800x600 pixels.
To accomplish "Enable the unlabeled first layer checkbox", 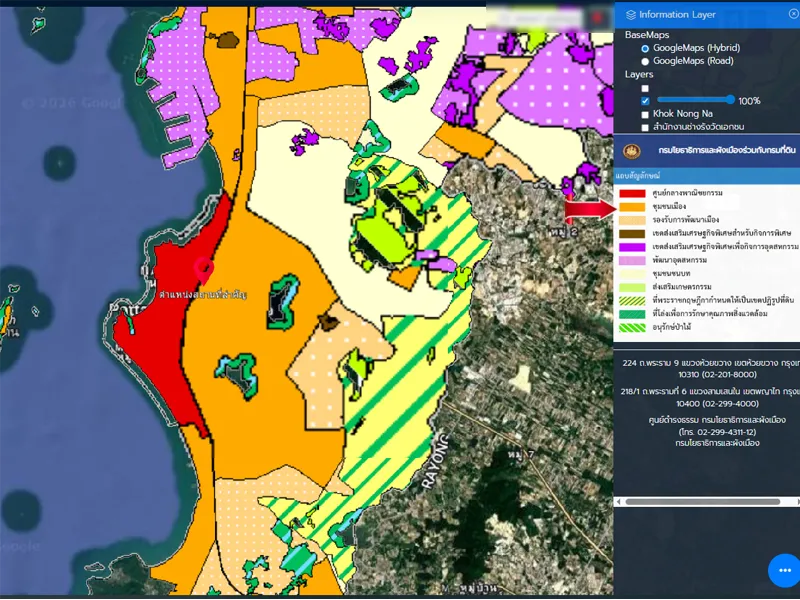I will pos(645,88).
